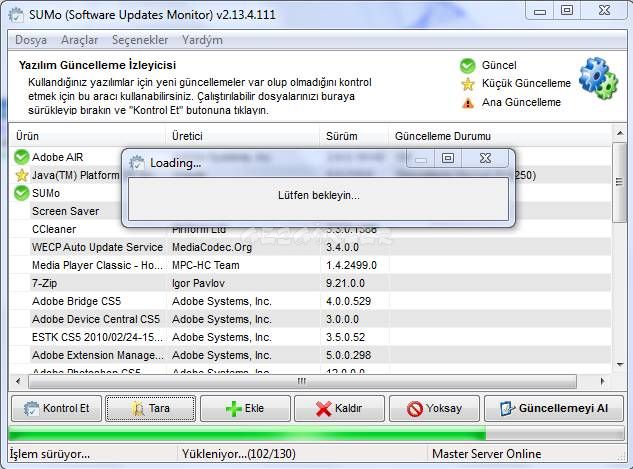Click the green loading progress bar
This screenshot has width=633, height=469.
pos(316,435)
